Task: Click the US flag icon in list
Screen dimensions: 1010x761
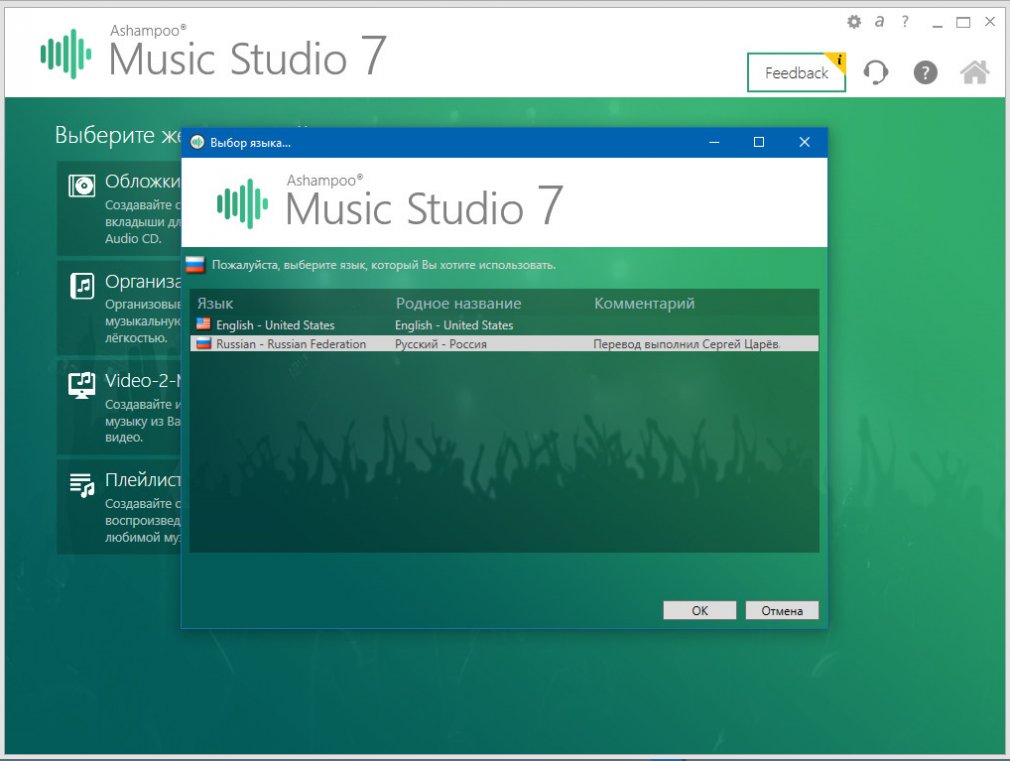Action: 204,324
